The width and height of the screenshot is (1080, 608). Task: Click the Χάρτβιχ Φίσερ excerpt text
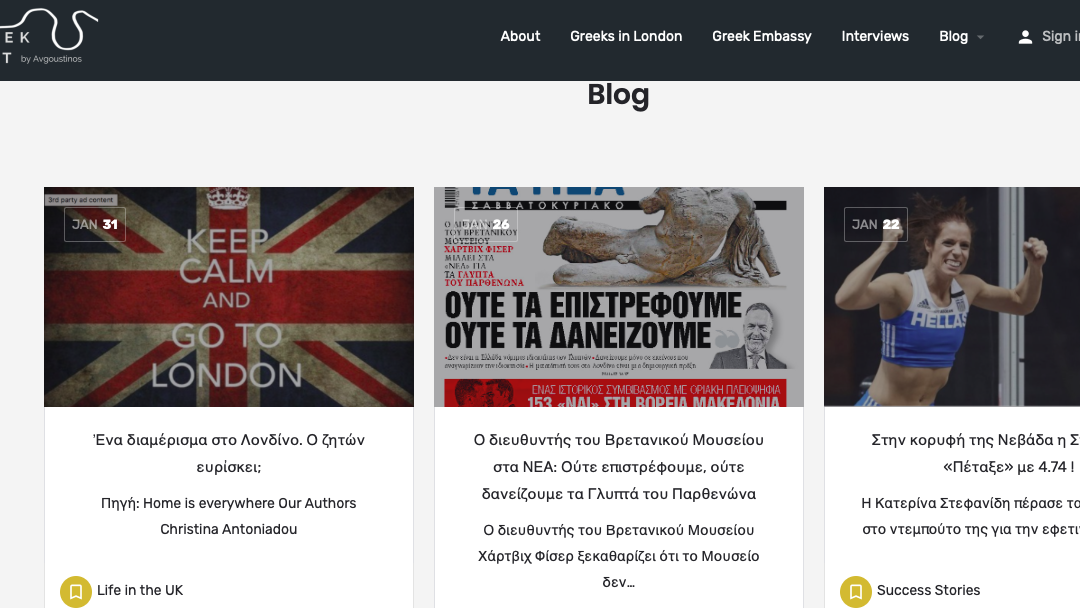[x=619, y=556]
